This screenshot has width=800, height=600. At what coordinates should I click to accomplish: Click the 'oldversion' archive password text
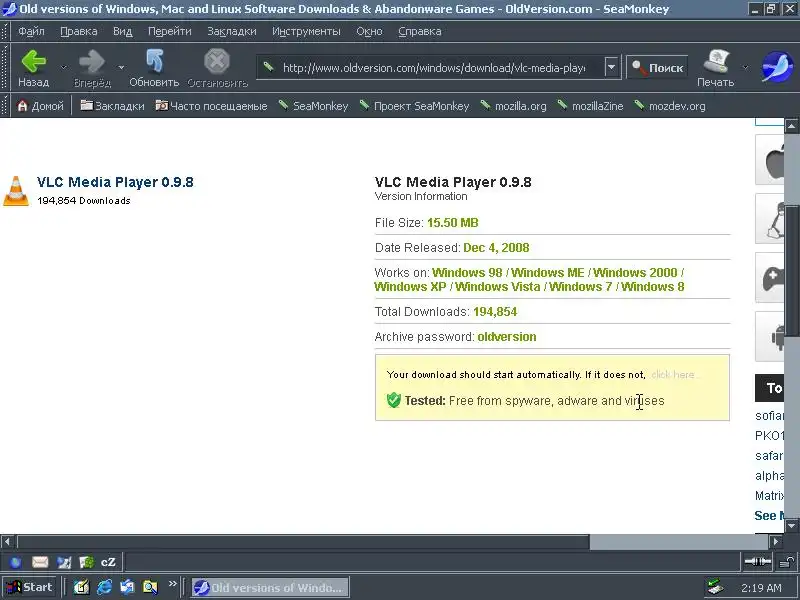[507, 337]
